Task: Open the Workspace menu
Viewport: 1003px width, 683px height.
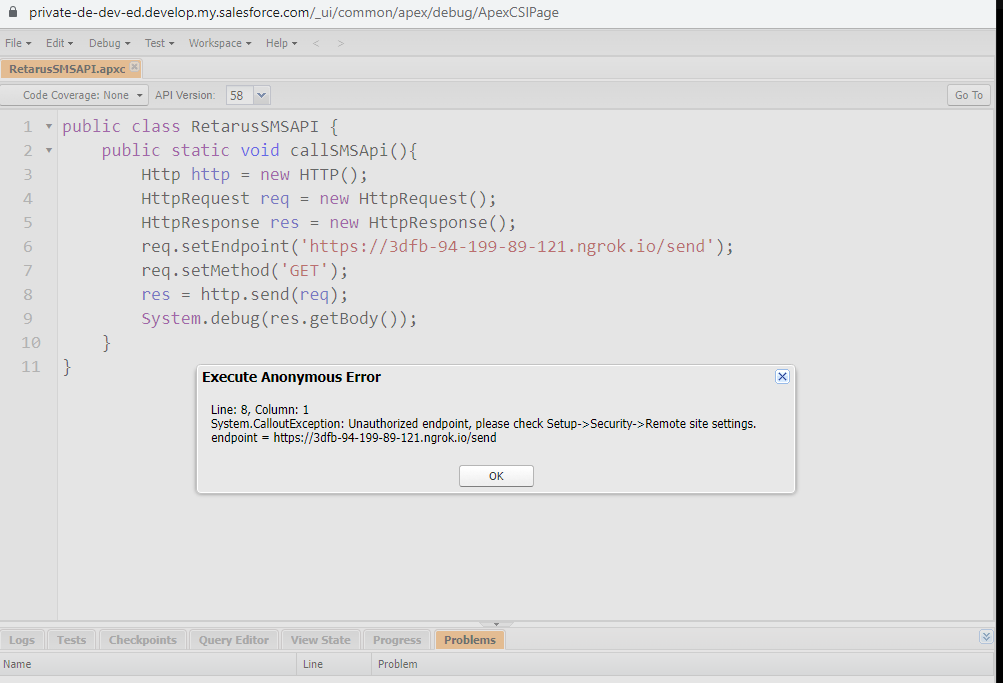Action: [x=220, y=43]
